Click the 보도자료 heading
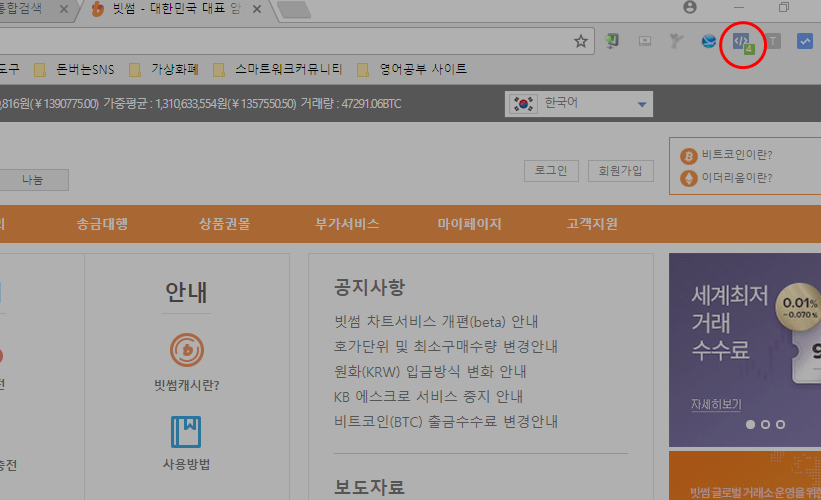The height and width of the screenshot is (500, 821). pyautogui.click(x=370, y=487)
